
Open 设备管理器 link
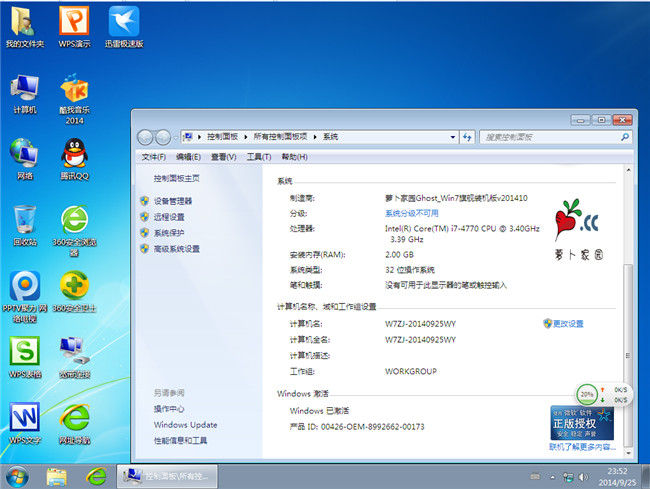tap(172, 201)
